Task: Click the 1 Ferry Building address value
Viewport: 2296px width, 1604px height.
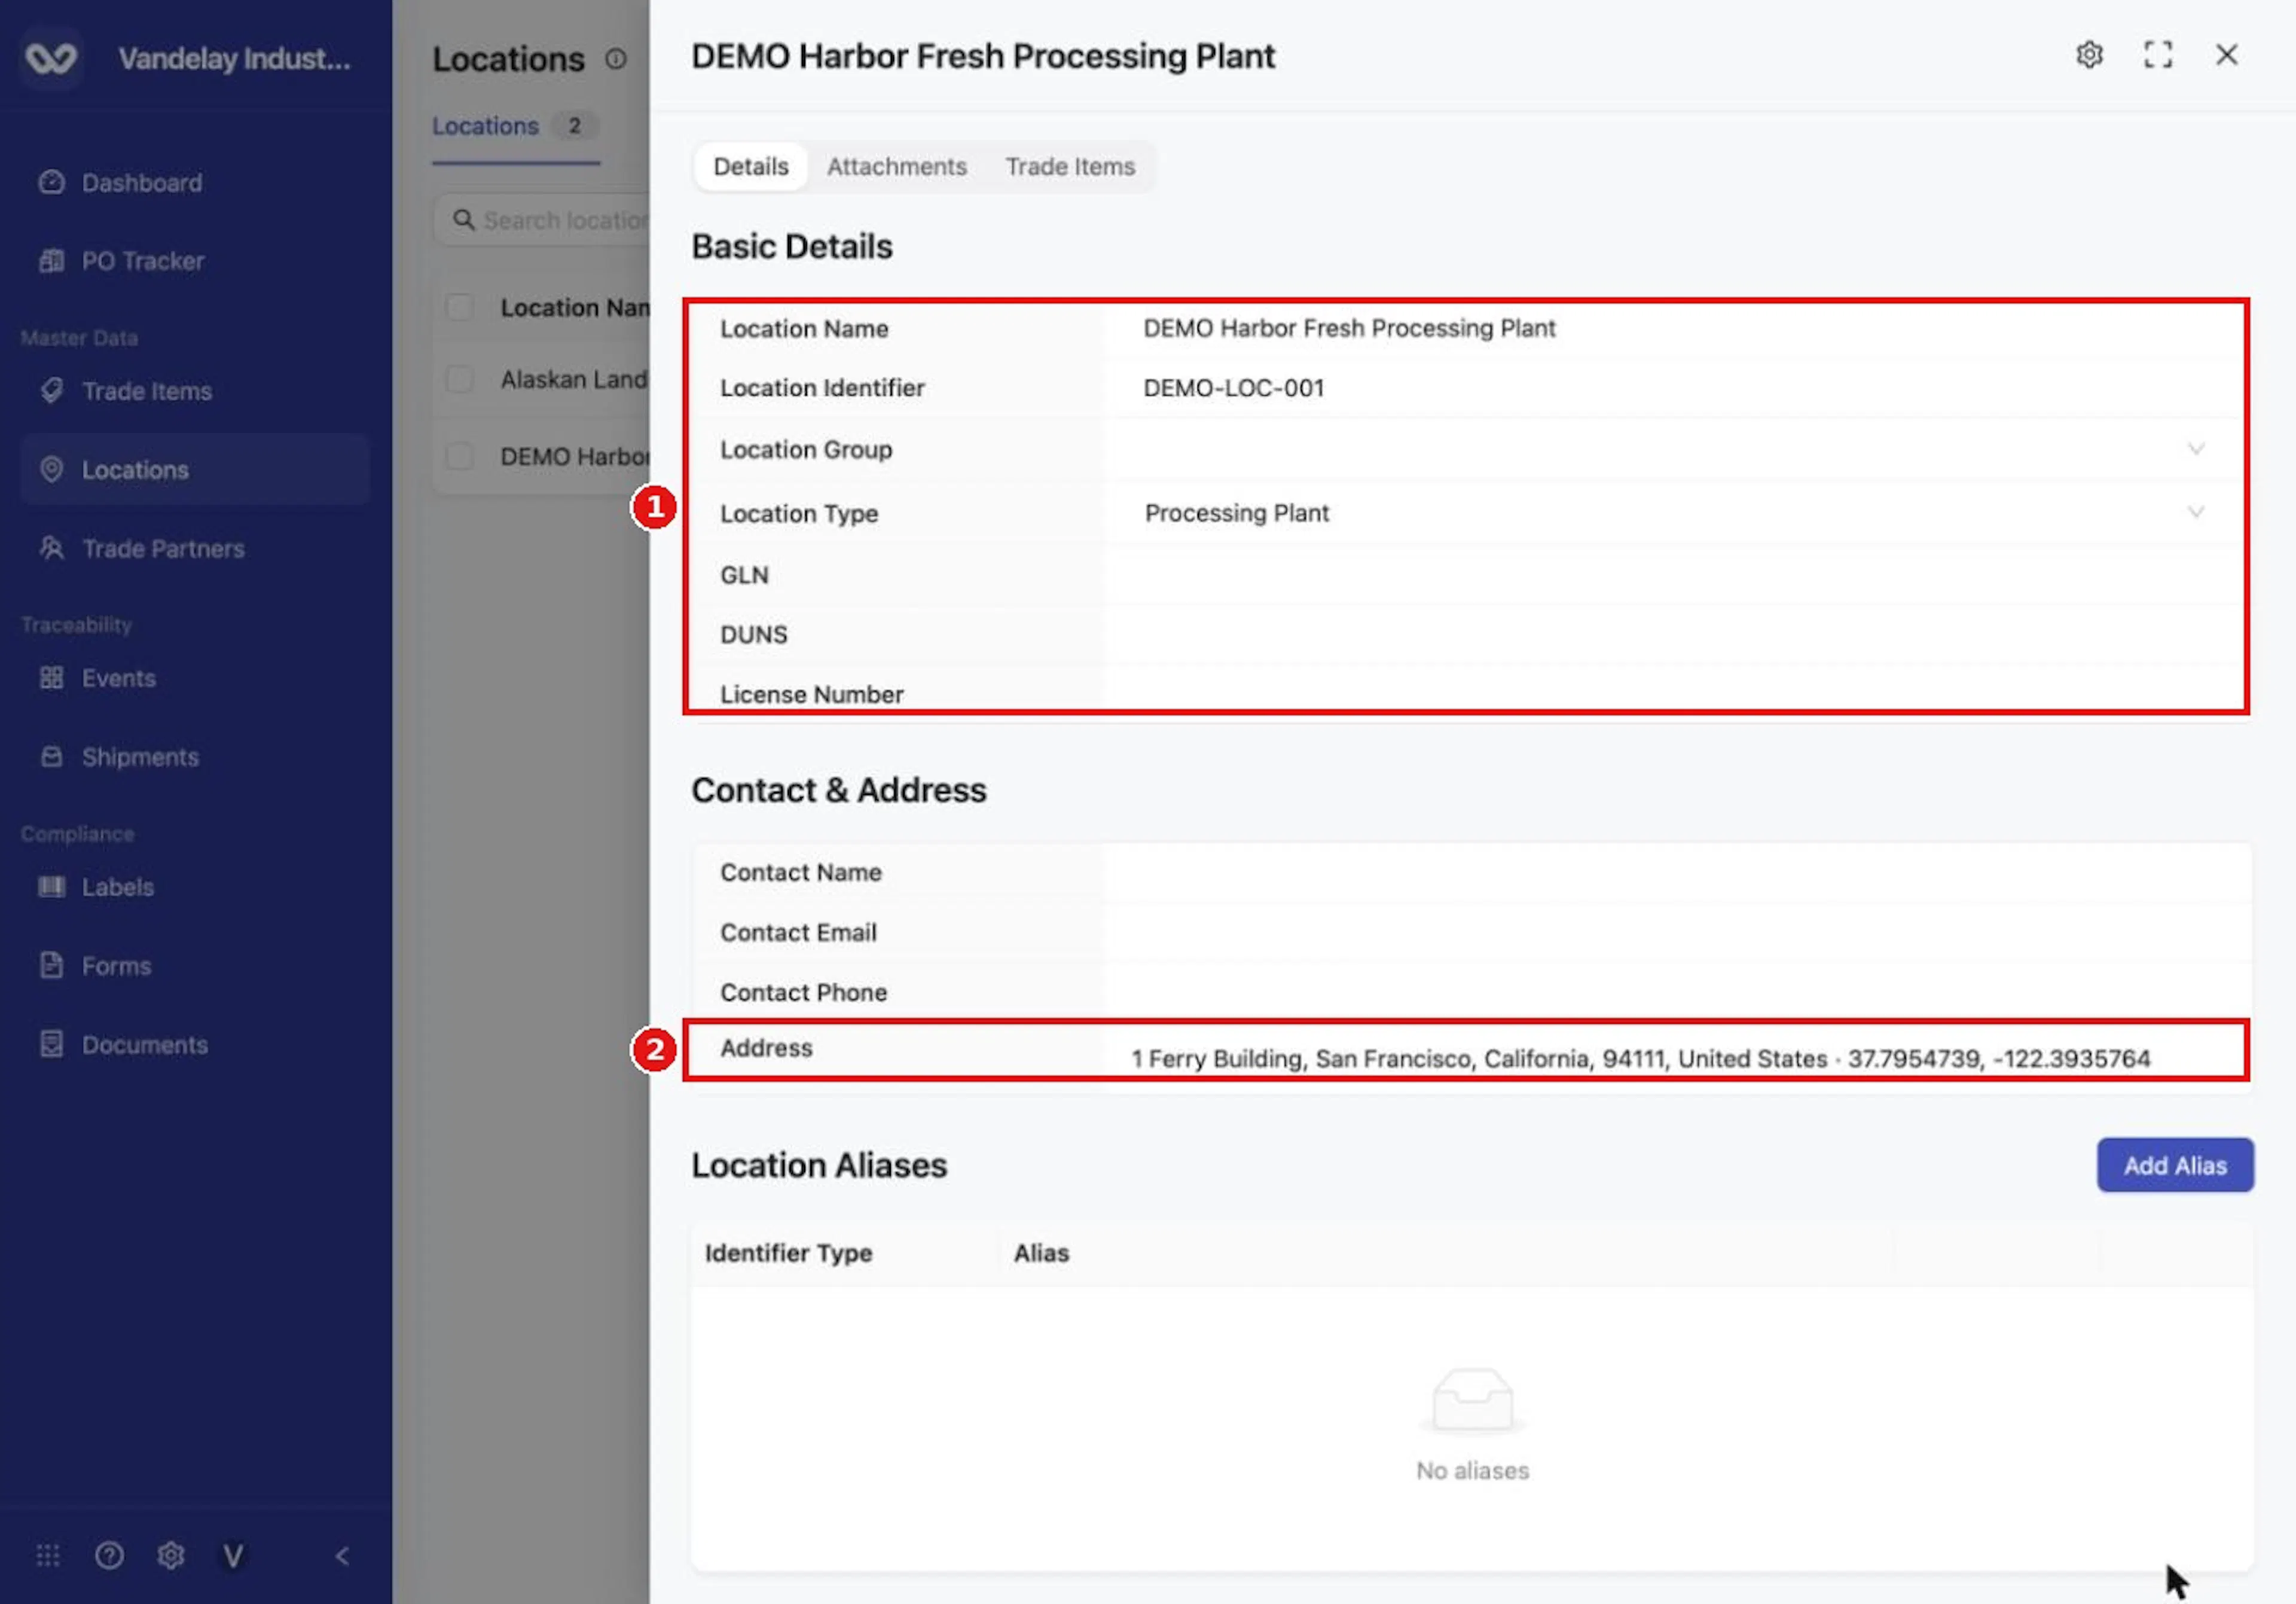Action: point(1640,1059)
